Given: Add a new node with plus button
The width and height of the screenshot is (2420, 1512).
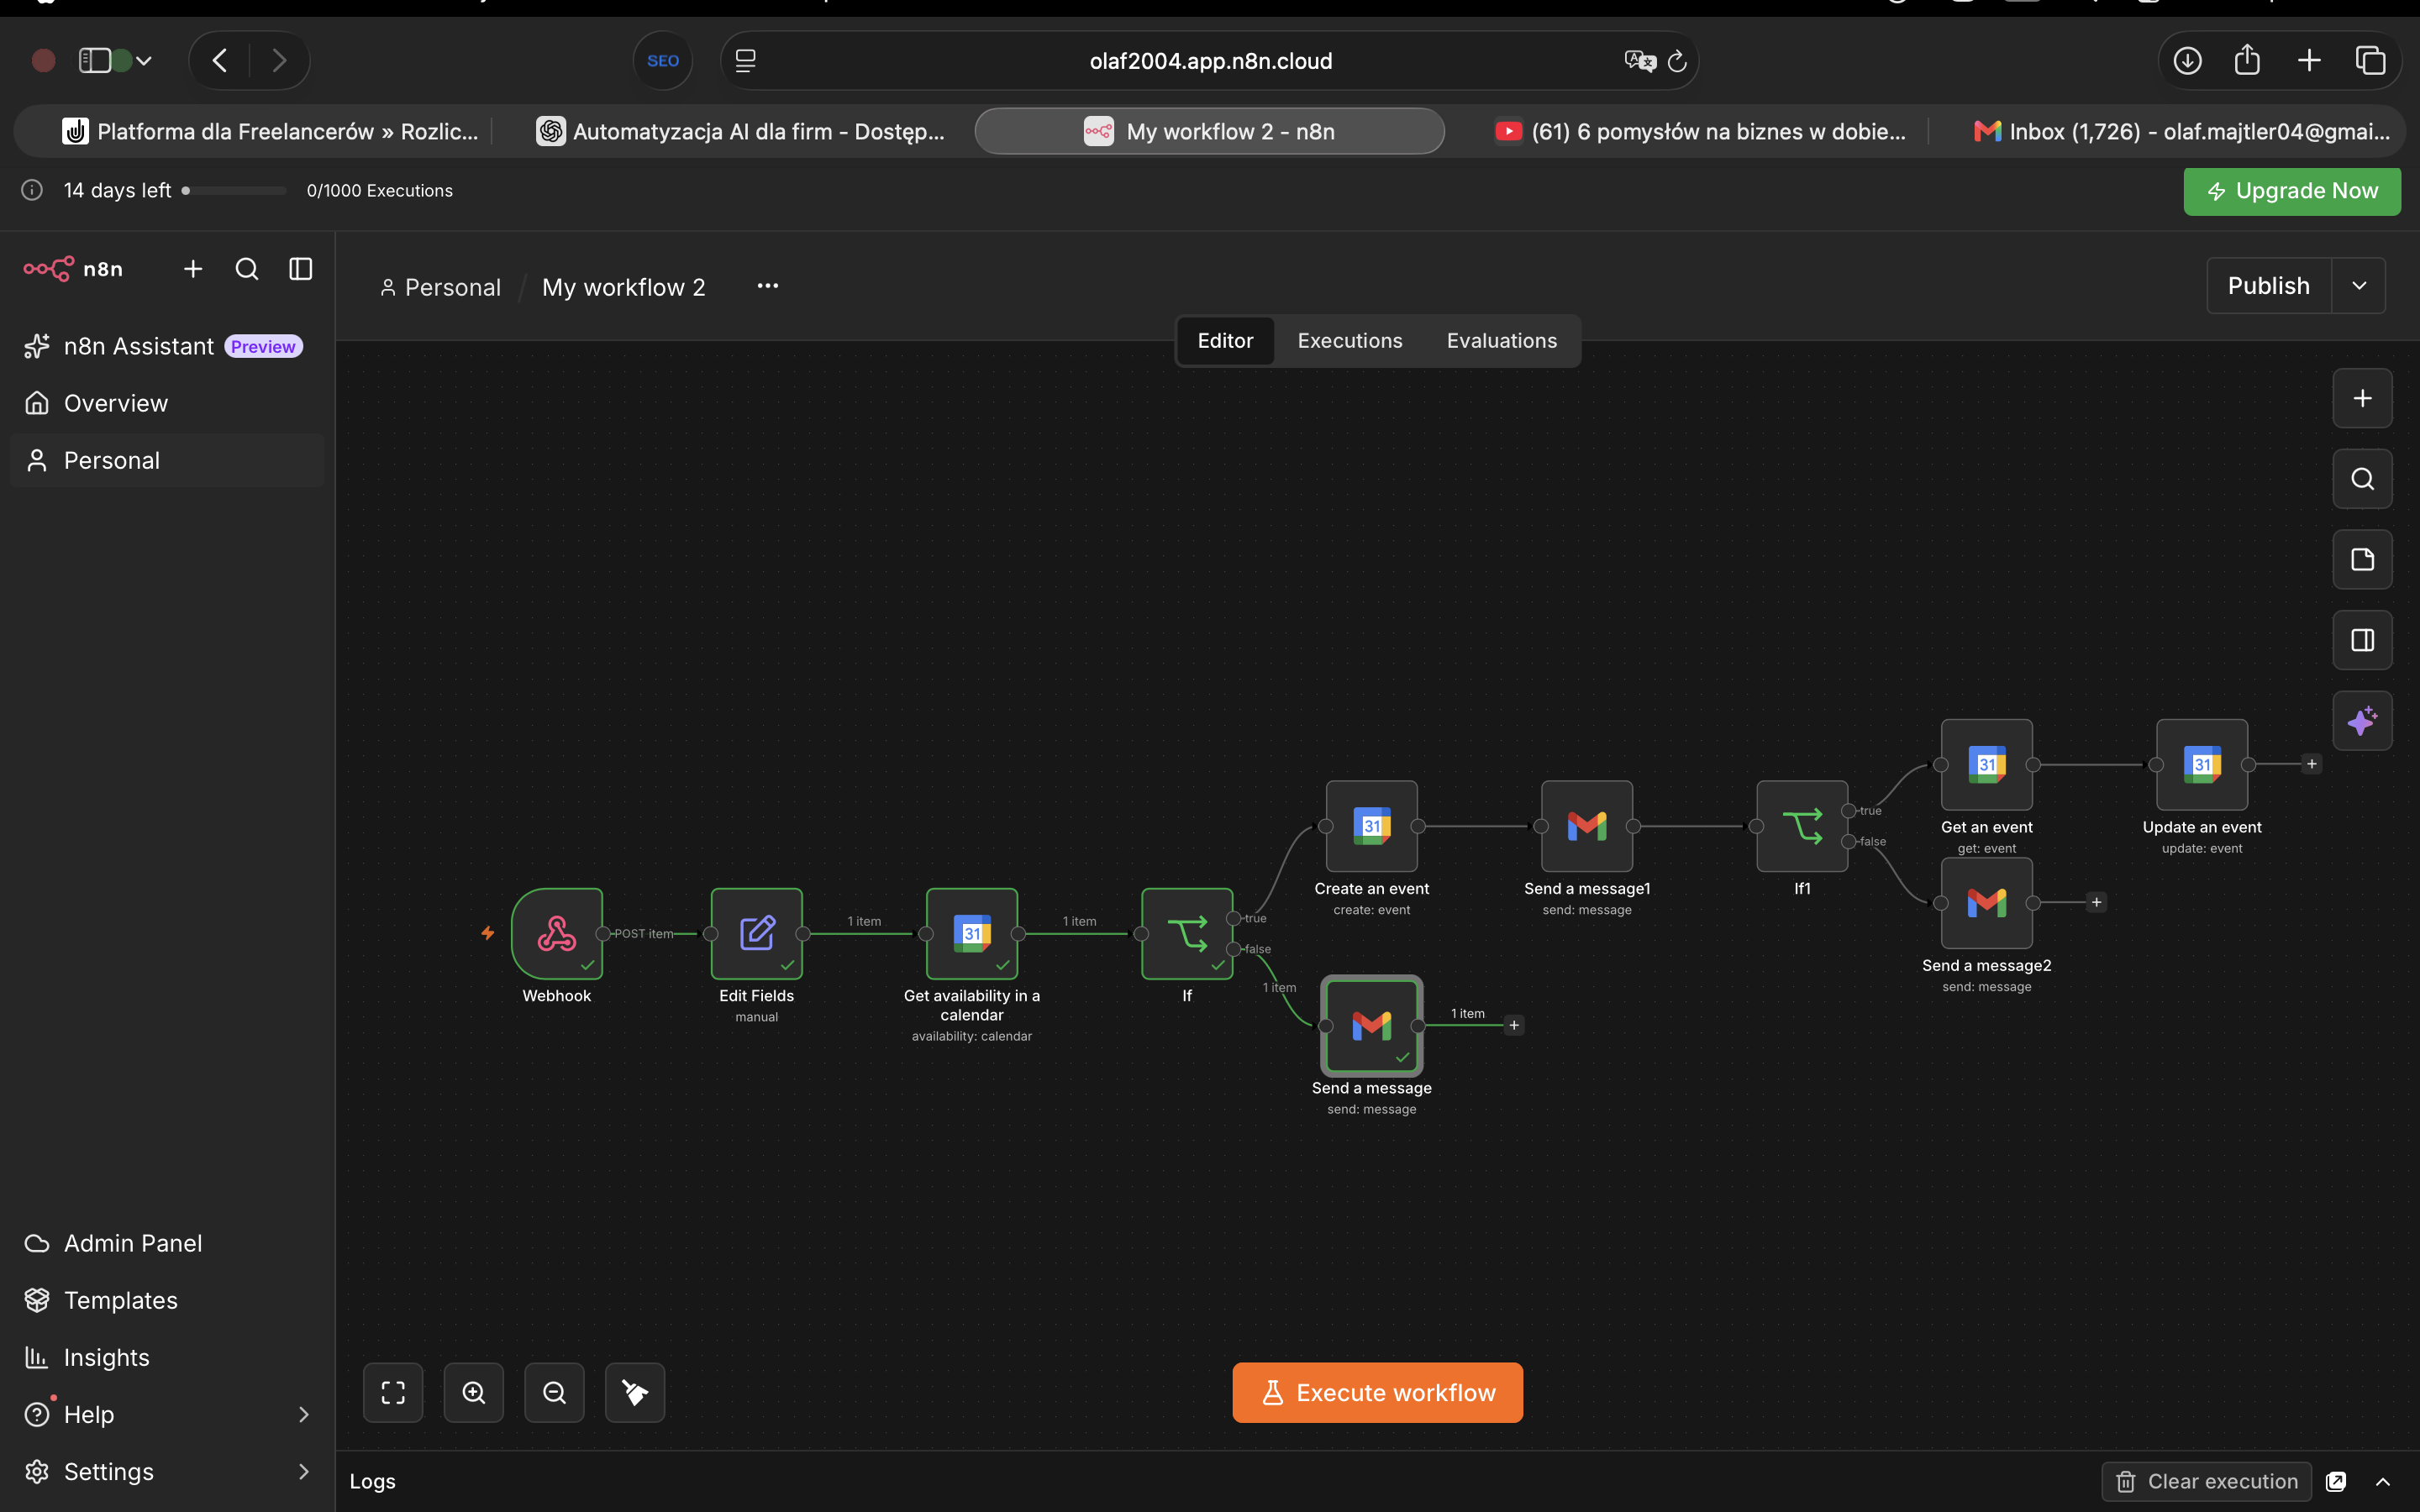Looking at the screenshot, I should [2362, 398].
